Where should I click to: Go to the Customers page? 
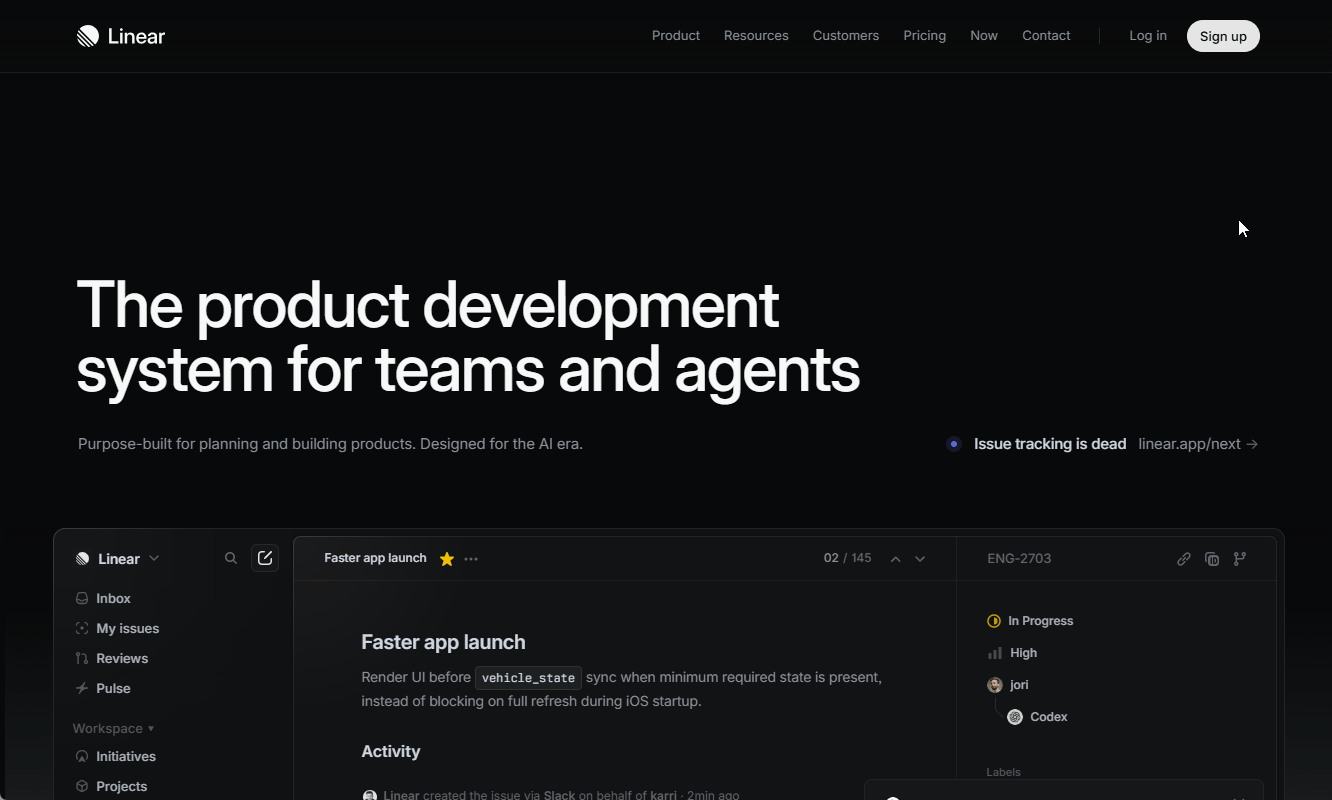tap(846, 36)
